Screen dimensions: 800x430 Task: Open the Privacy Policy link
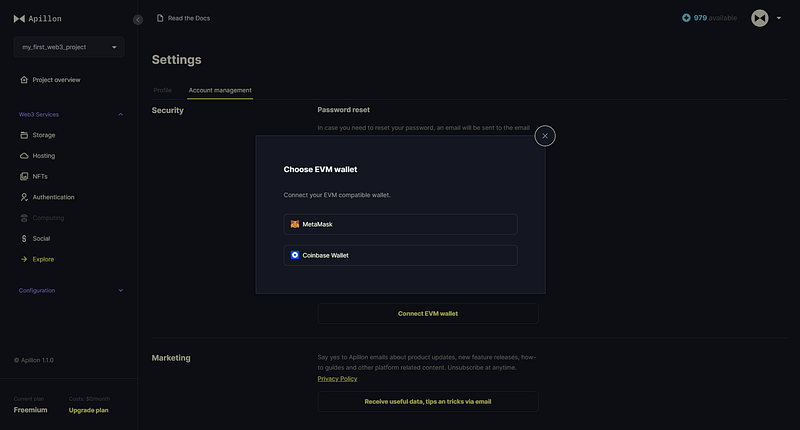[337, 378]
